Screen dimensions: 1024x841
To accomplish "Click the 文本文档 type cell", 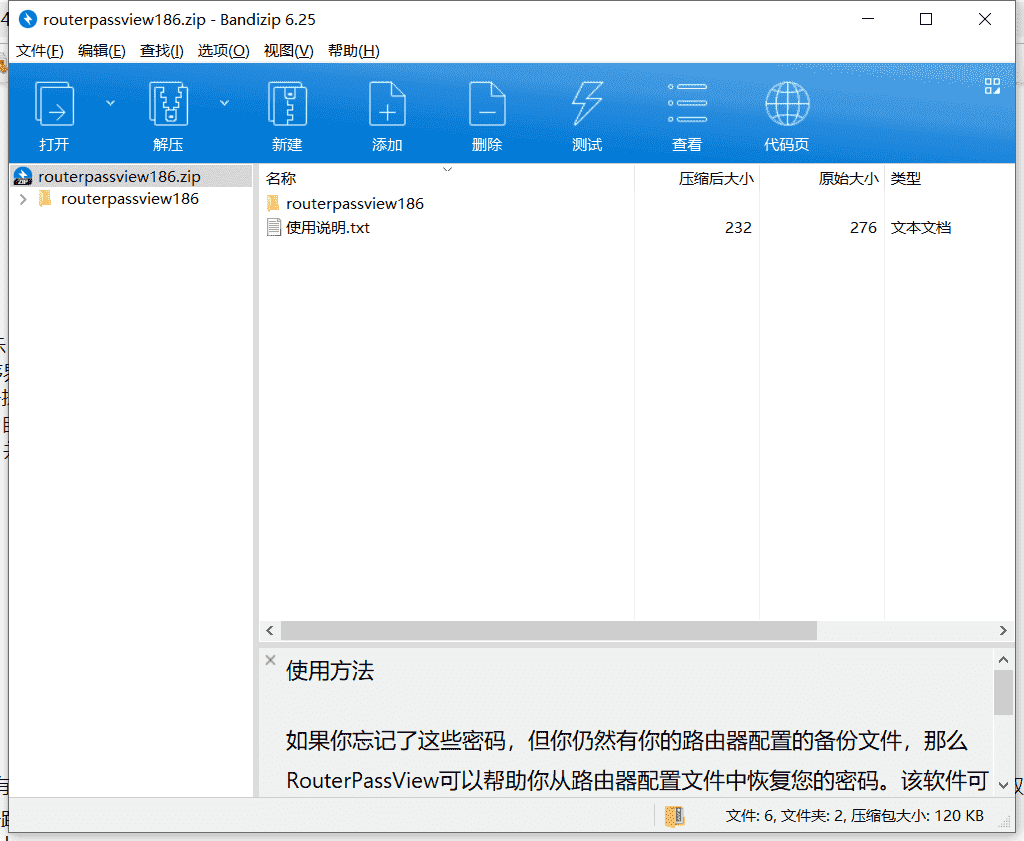I will 921,228.
